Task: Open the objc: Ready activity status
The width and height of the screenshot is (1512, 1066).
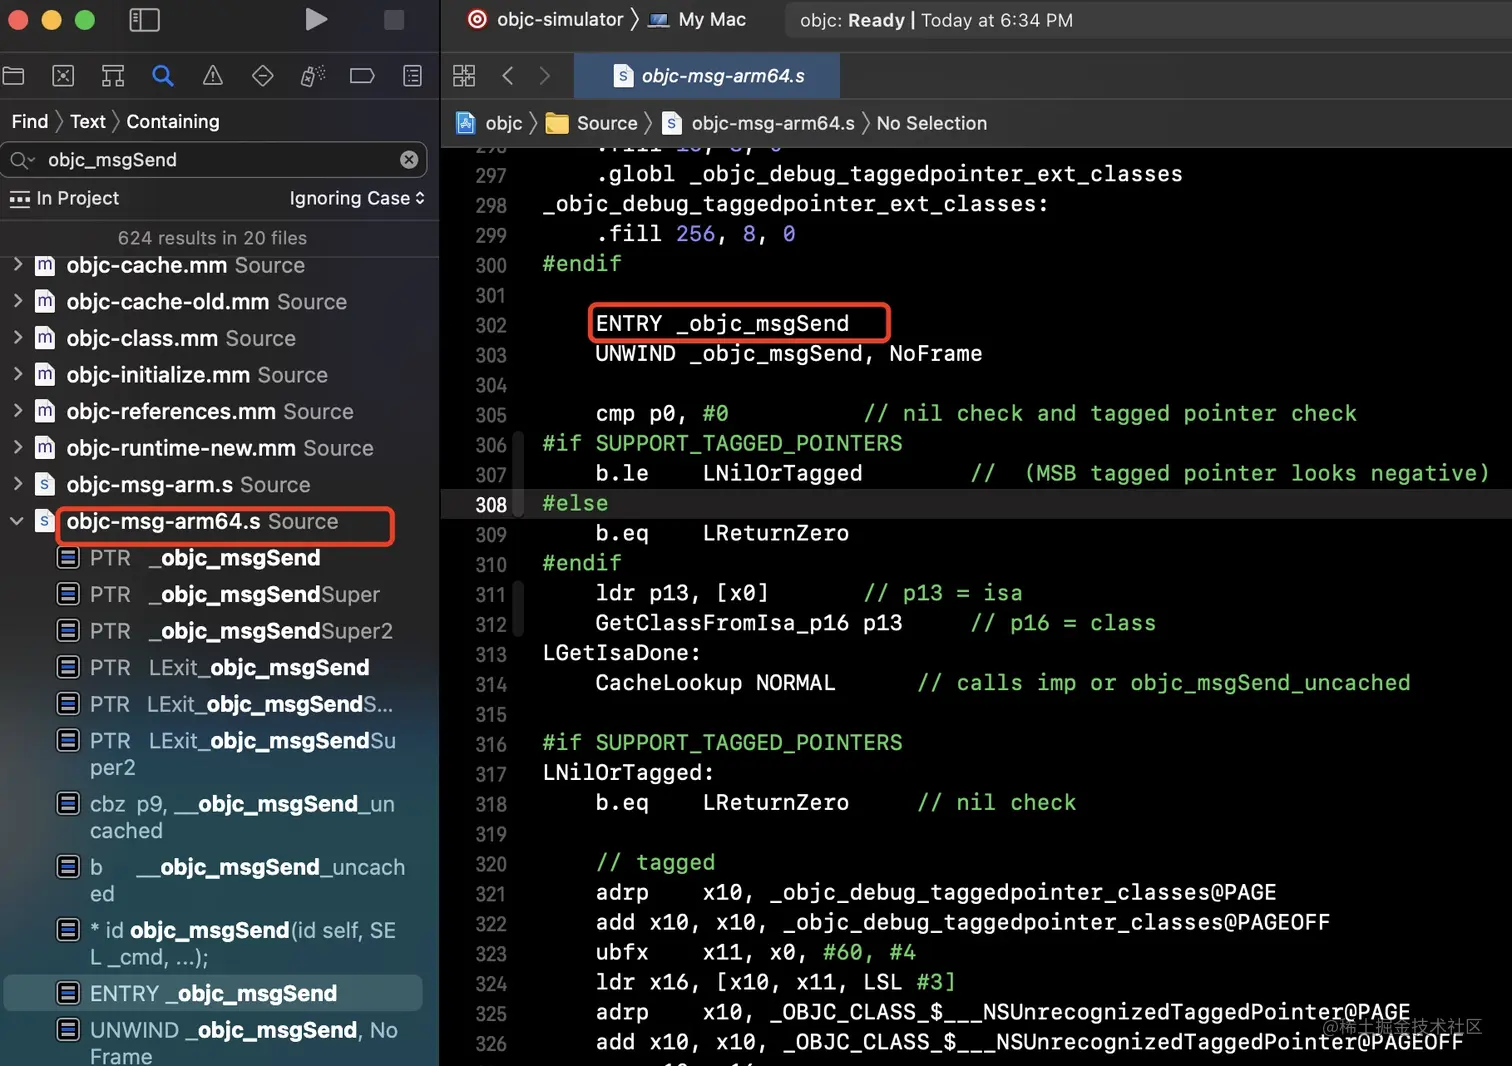Action: pyautogui.click(x=936, y=20)
